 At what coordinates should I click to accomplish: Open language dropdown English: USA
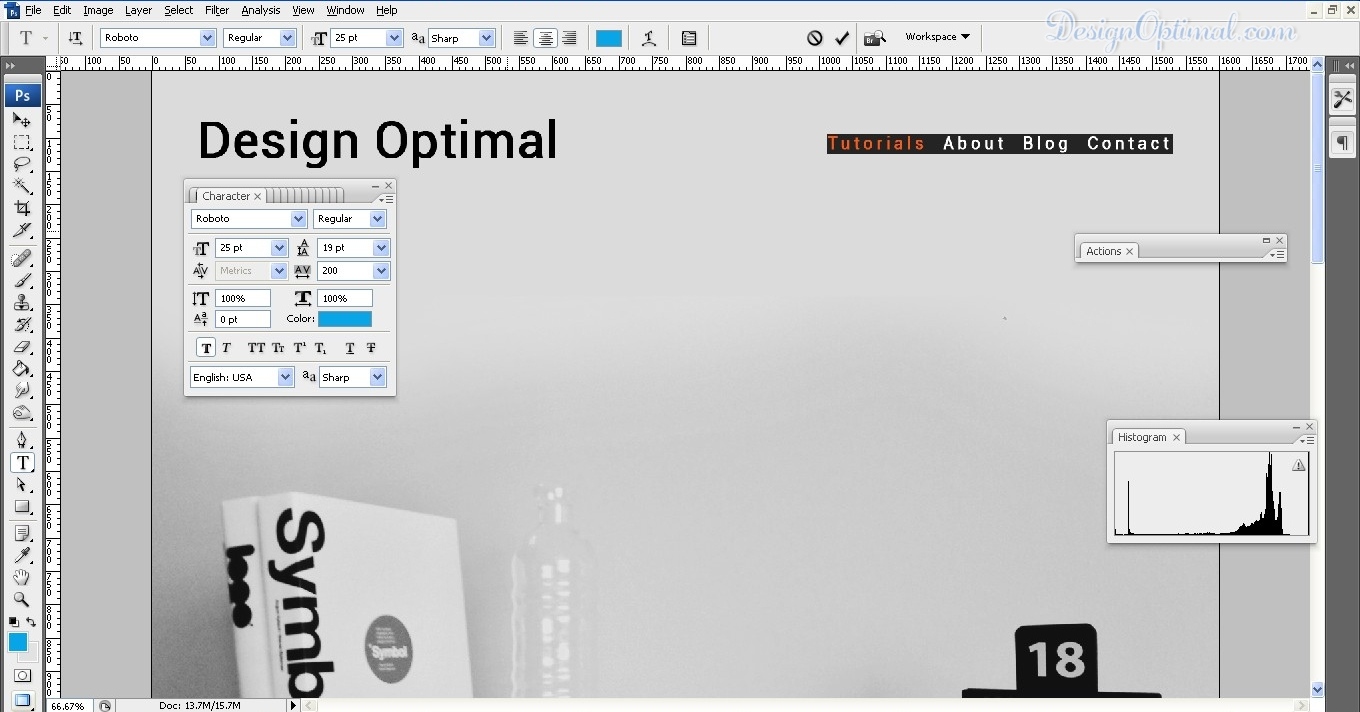point(285,377)
